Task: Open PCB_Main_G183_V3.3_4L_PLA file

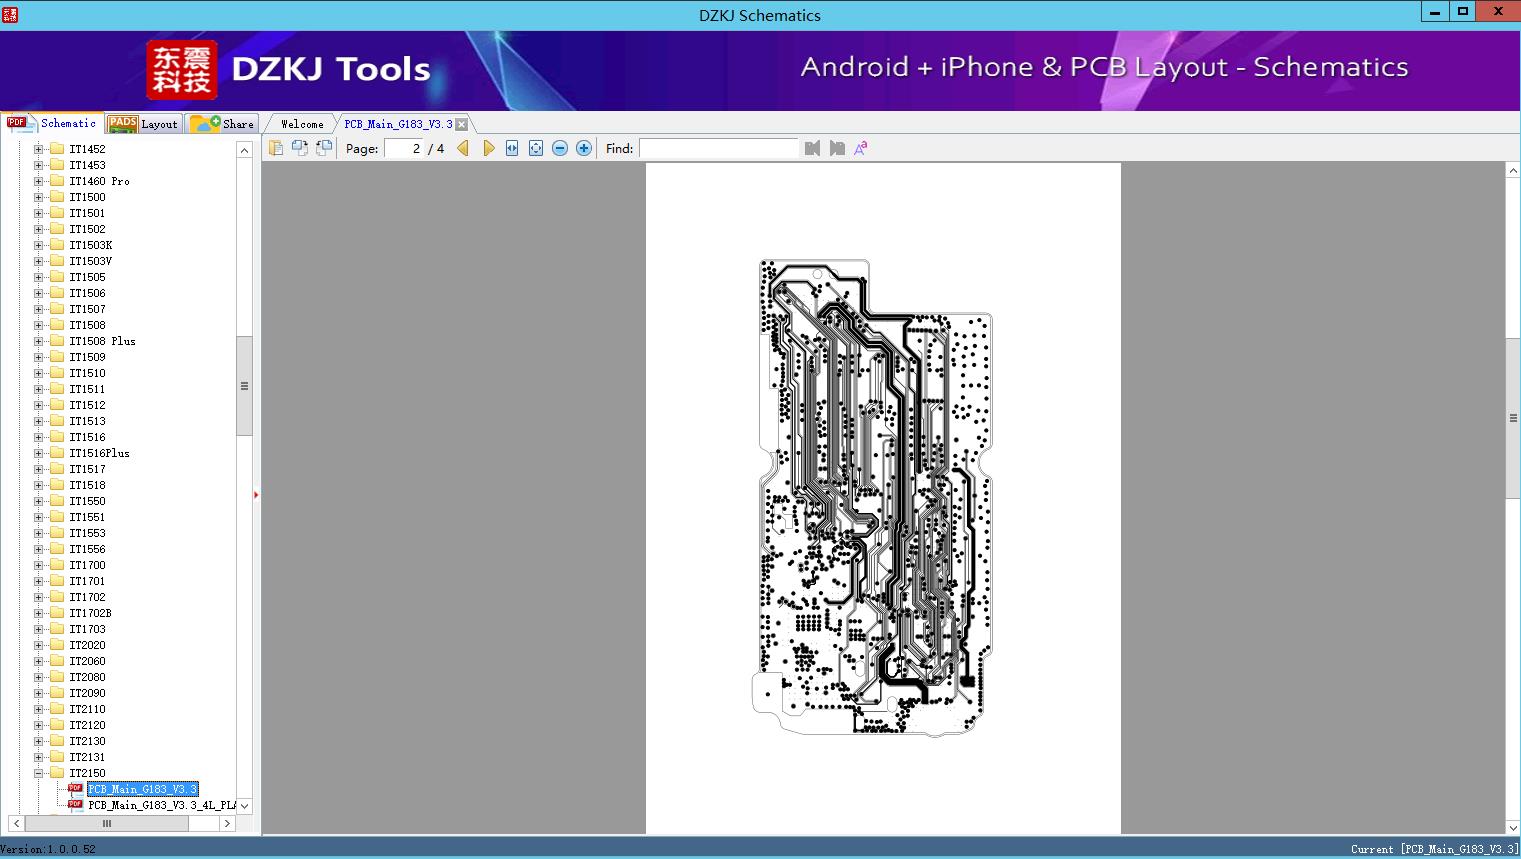Action: 160,805
